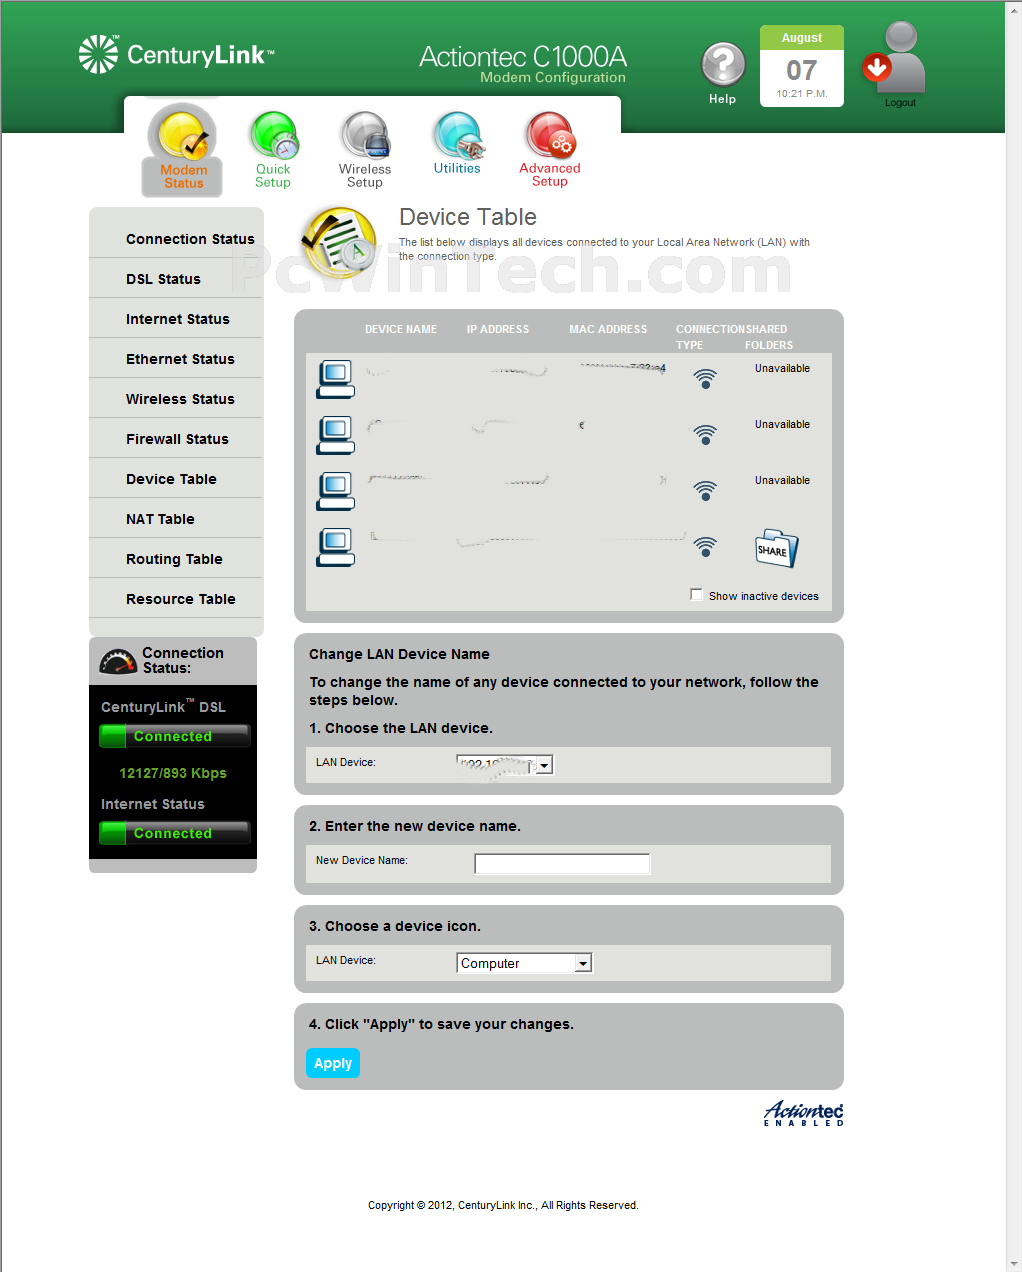
Task: Click the DSL Connected status bar
Action: point(174,736)
